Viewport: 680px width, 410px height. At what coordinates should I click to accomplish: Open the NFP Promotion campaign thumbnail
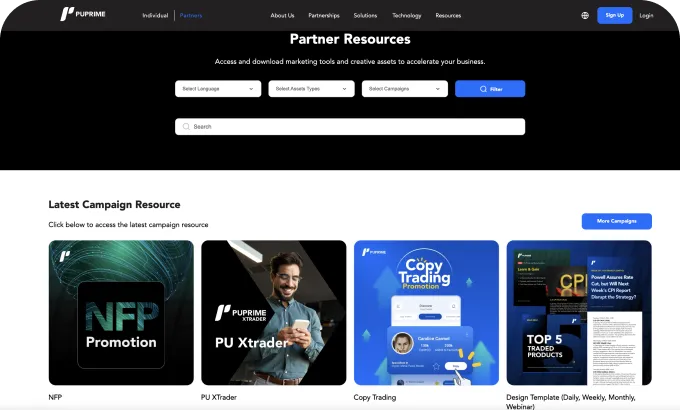[121, 313]
